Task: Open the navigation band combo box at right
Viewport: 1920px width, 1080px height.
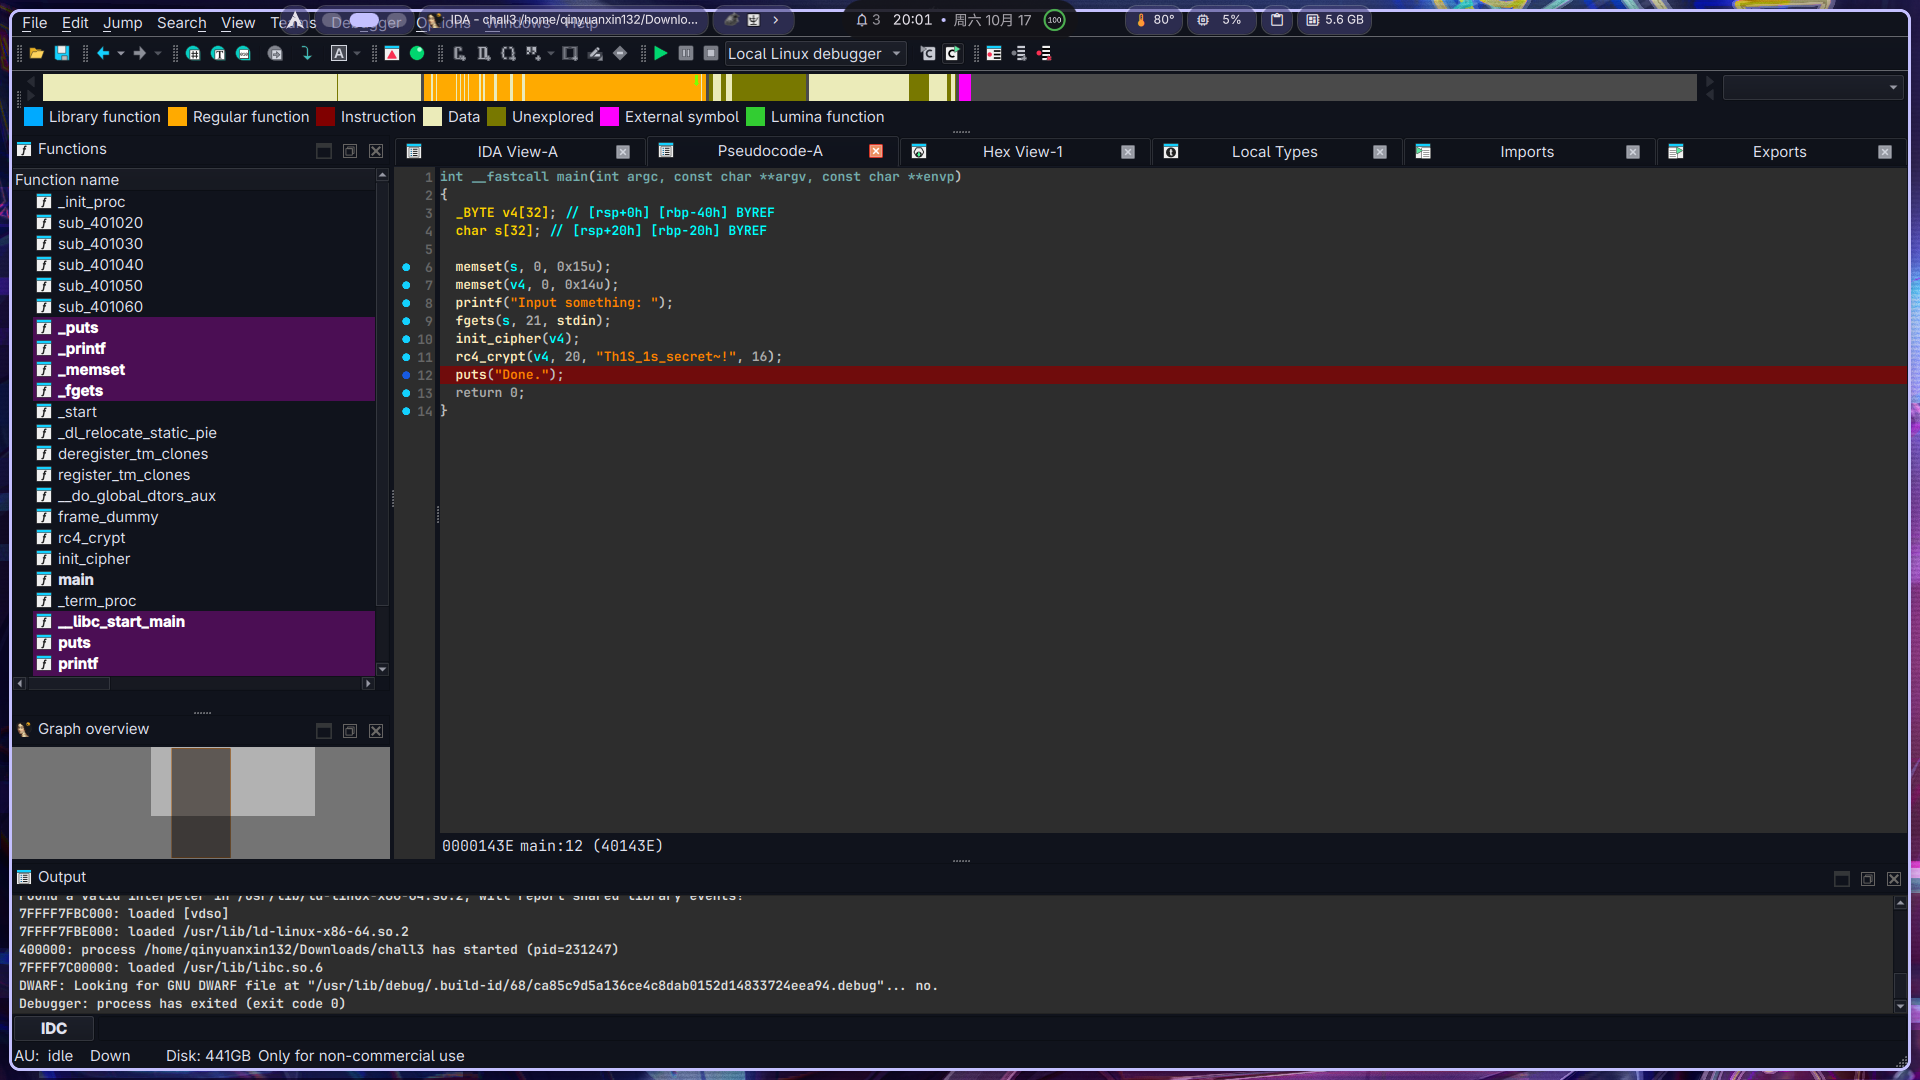Action: click(x=1812, y=88)
